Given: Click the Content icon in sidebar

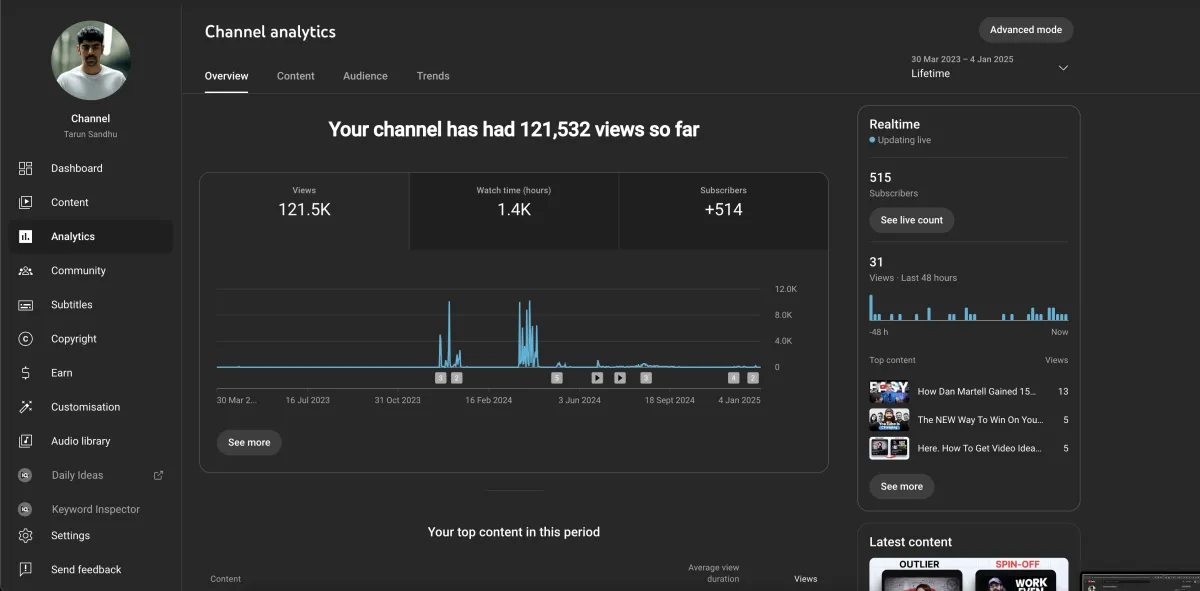Looking at the screenshot, I should (x=26, y=202).
